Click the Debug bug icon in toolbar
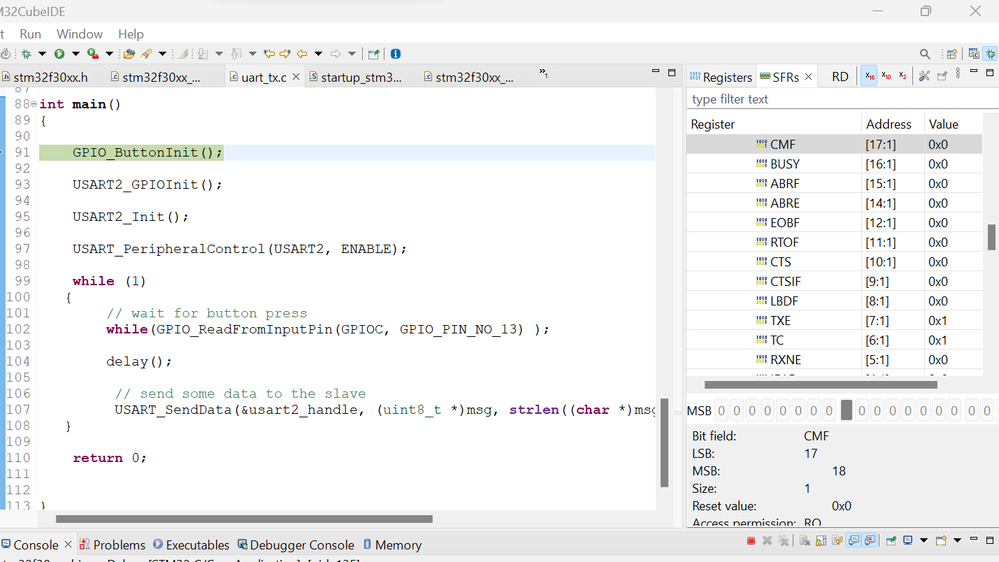Image resolution: width=999 pixels, height=562 pixels. point(26,54)
